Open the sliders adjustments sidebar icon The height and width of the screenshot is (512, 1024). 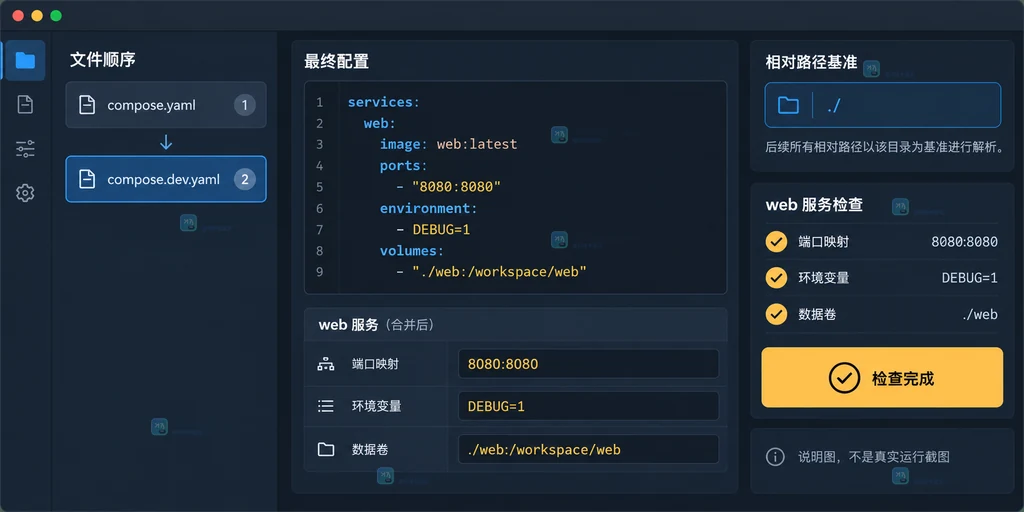point(25,149)
